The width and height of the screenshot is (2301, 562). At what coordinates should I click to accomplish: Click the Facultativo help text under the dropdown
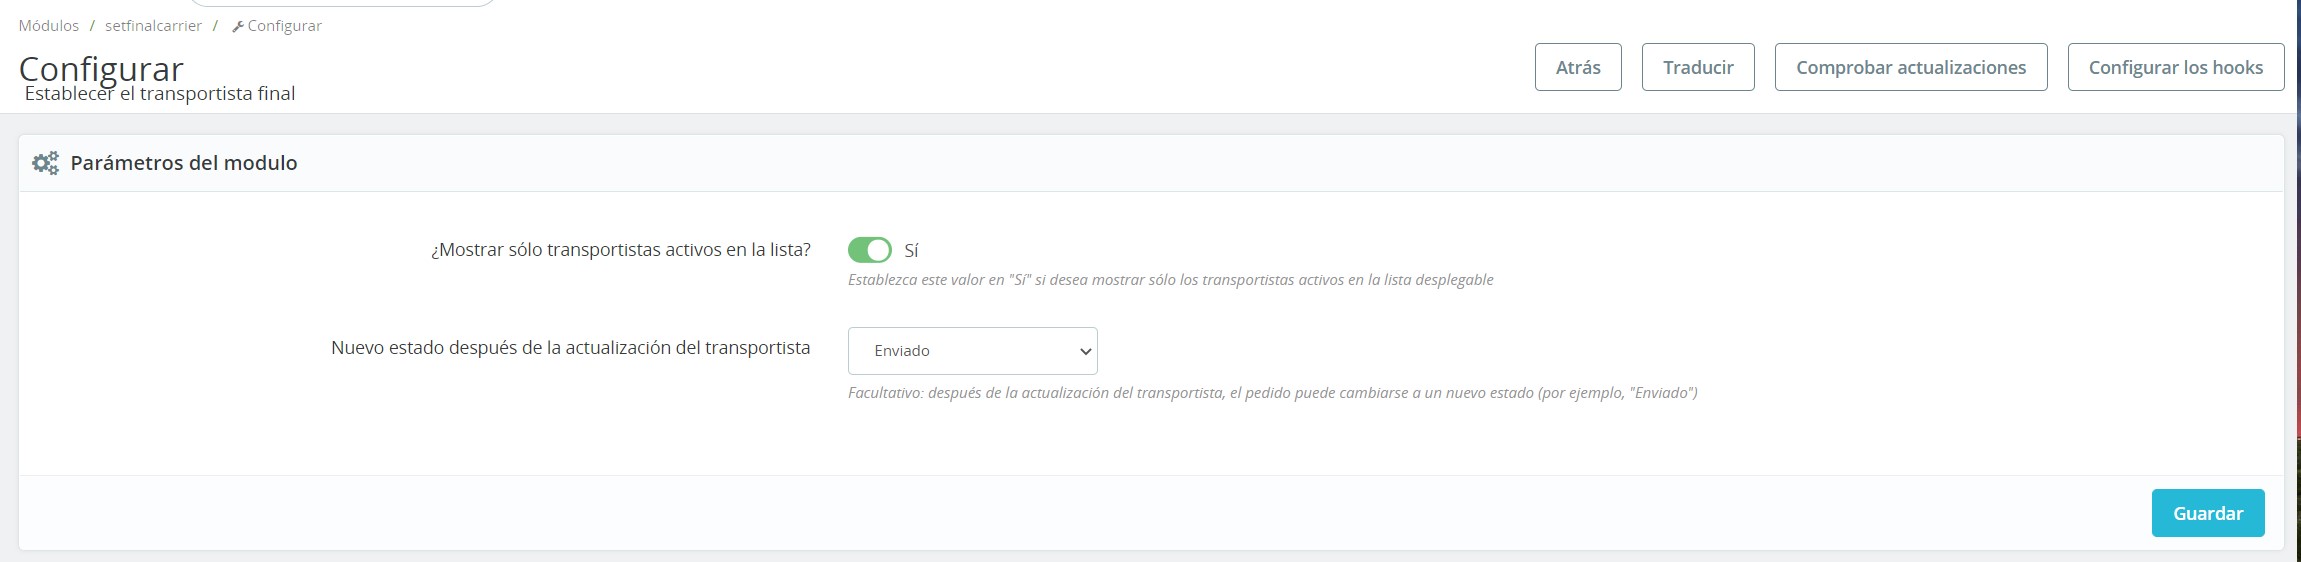tap(1272, 393)
